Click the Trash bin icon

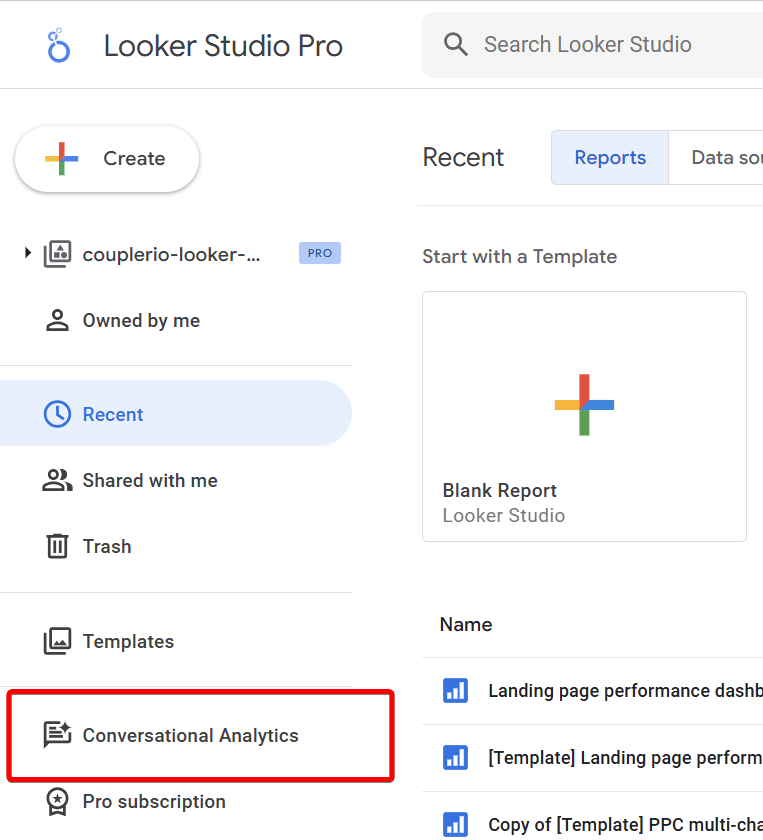click(x=57, y=546)
